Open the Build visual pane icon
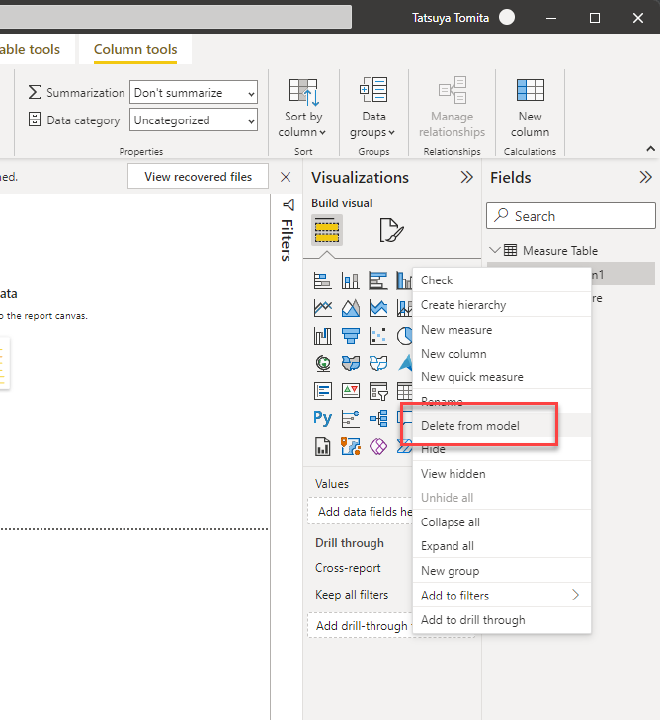Screen dimensions: 660x720 pos(327,230)
